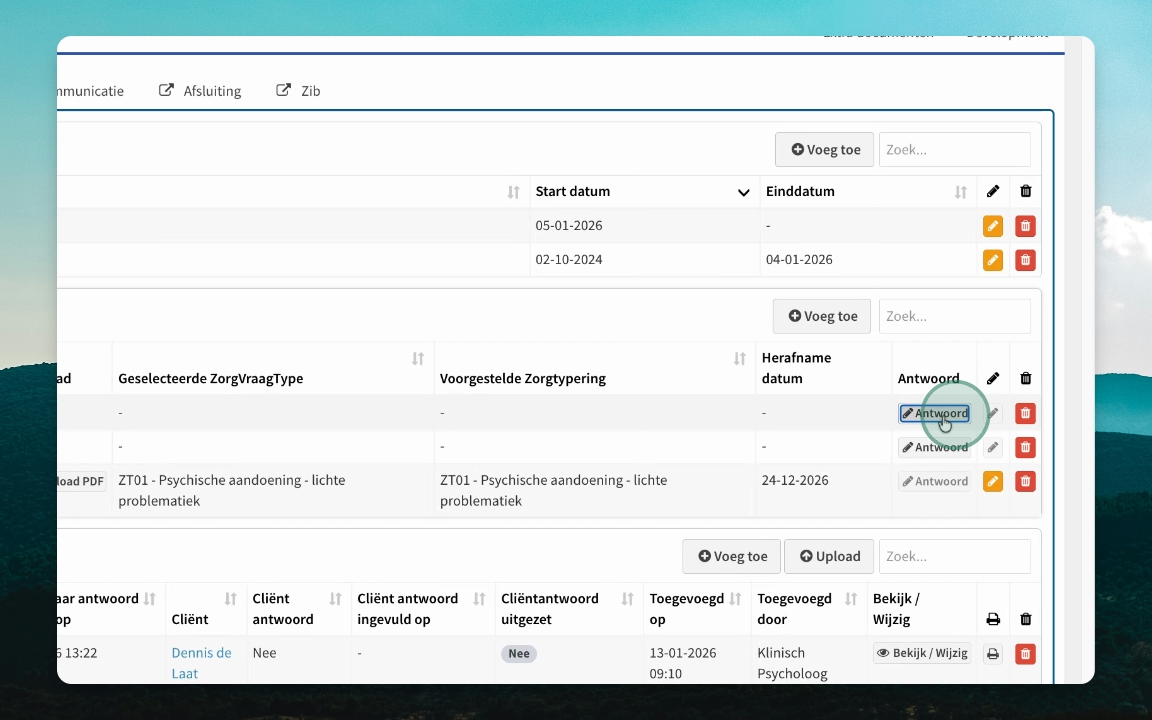Delete the row ending 04-01-2026
The image size is (1152, 720).
click(x=1026, y=260)
